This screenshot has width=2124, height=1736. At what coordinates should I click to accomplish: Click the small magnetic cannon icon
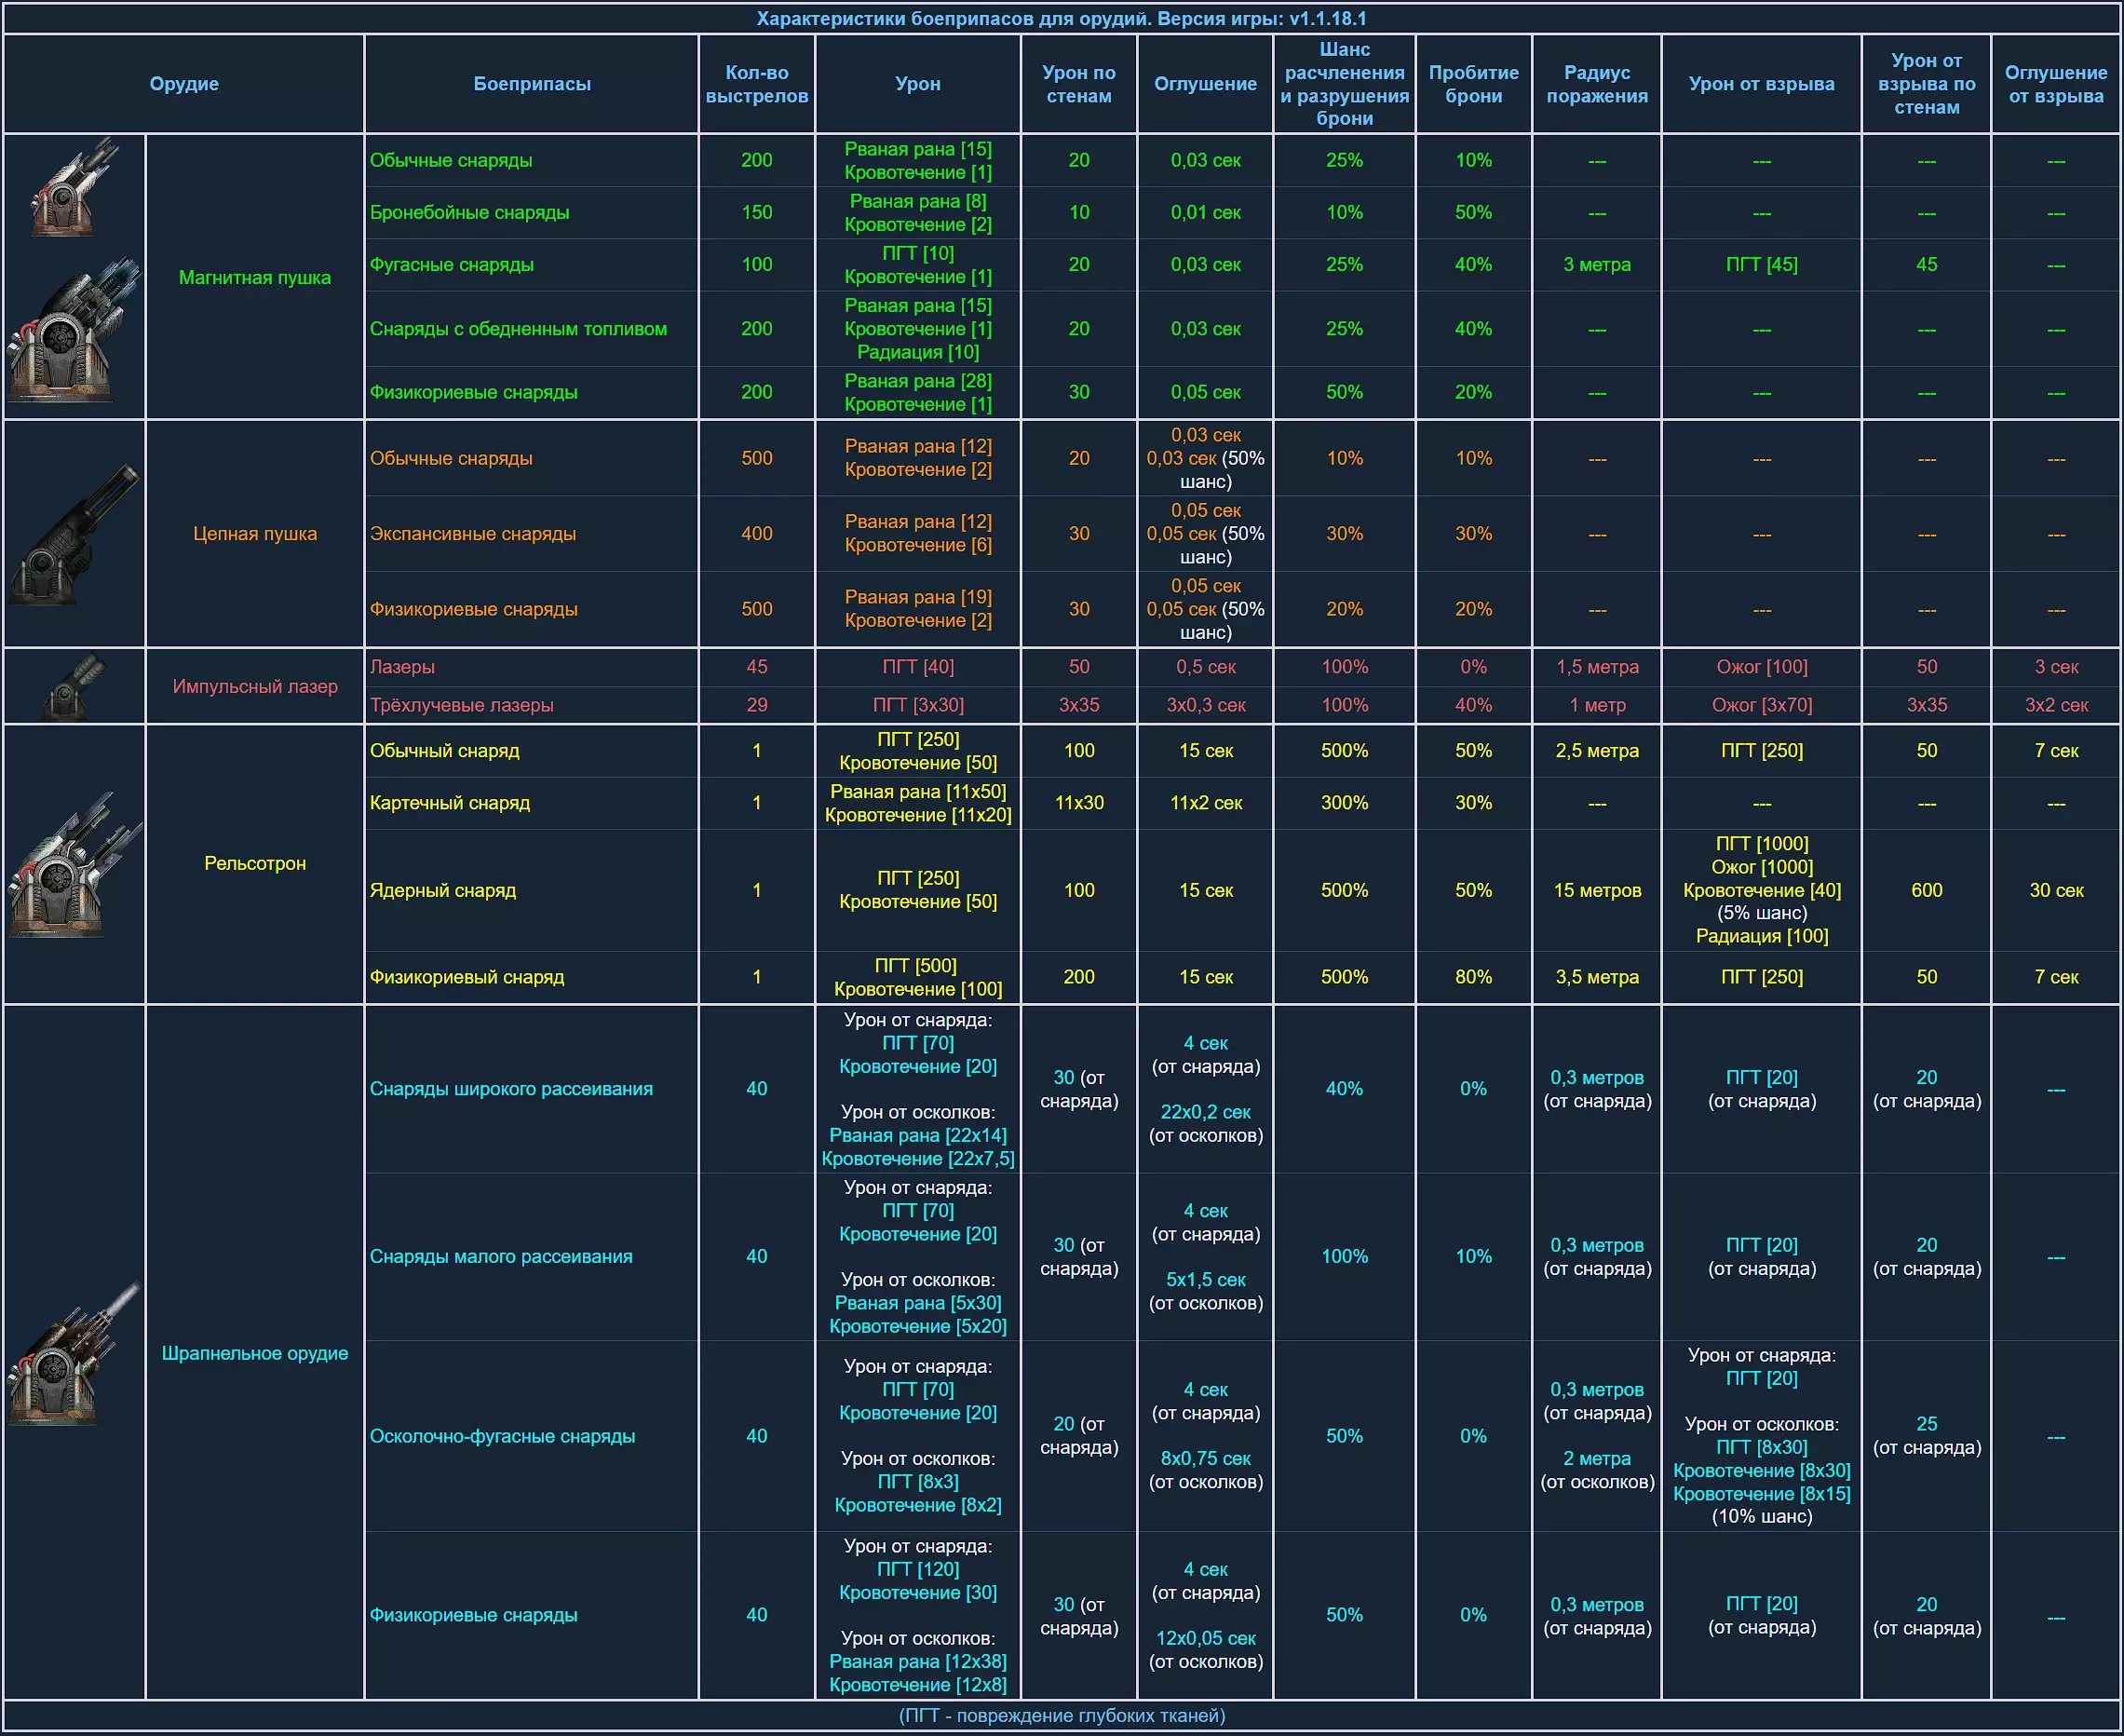point(72,188)
